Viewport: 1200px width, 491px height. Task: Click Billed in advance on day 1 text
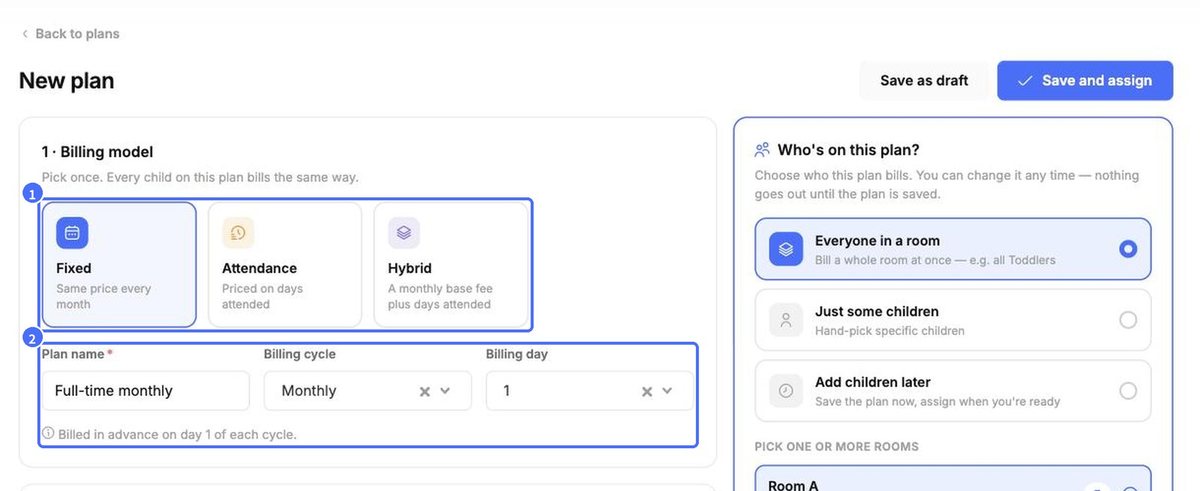[177, 435]
